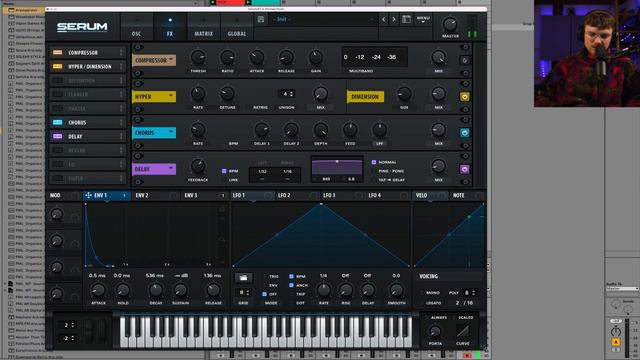Image resolution: width=640 pixels, height=360 pixels.
Task: Click the Compressor THRESH knob
Action: (x=198, y=58)
